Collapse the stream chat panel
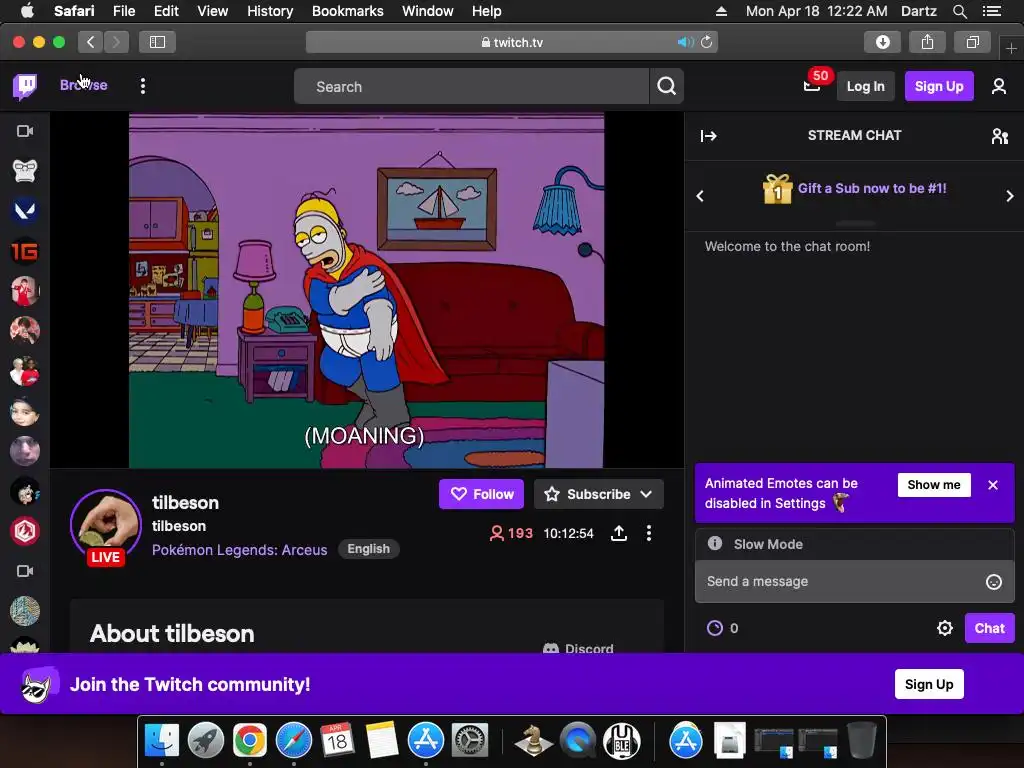Image resolution: width=1024 pixels, height=768 pixels. tap(709, 136)
